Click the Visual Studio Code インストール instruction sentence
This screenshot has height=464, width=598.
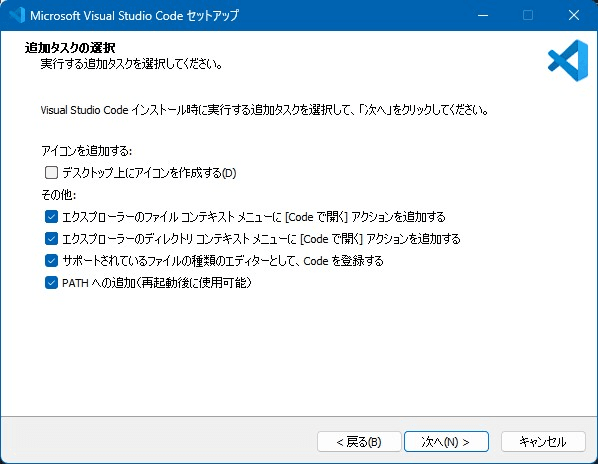(x=264, y=110)
